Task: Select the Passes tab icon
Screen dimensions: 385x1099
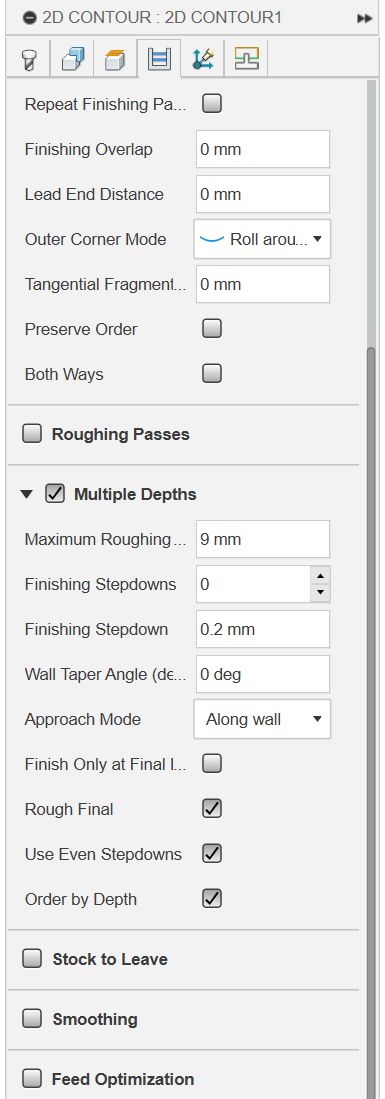Action: [159, 60]
